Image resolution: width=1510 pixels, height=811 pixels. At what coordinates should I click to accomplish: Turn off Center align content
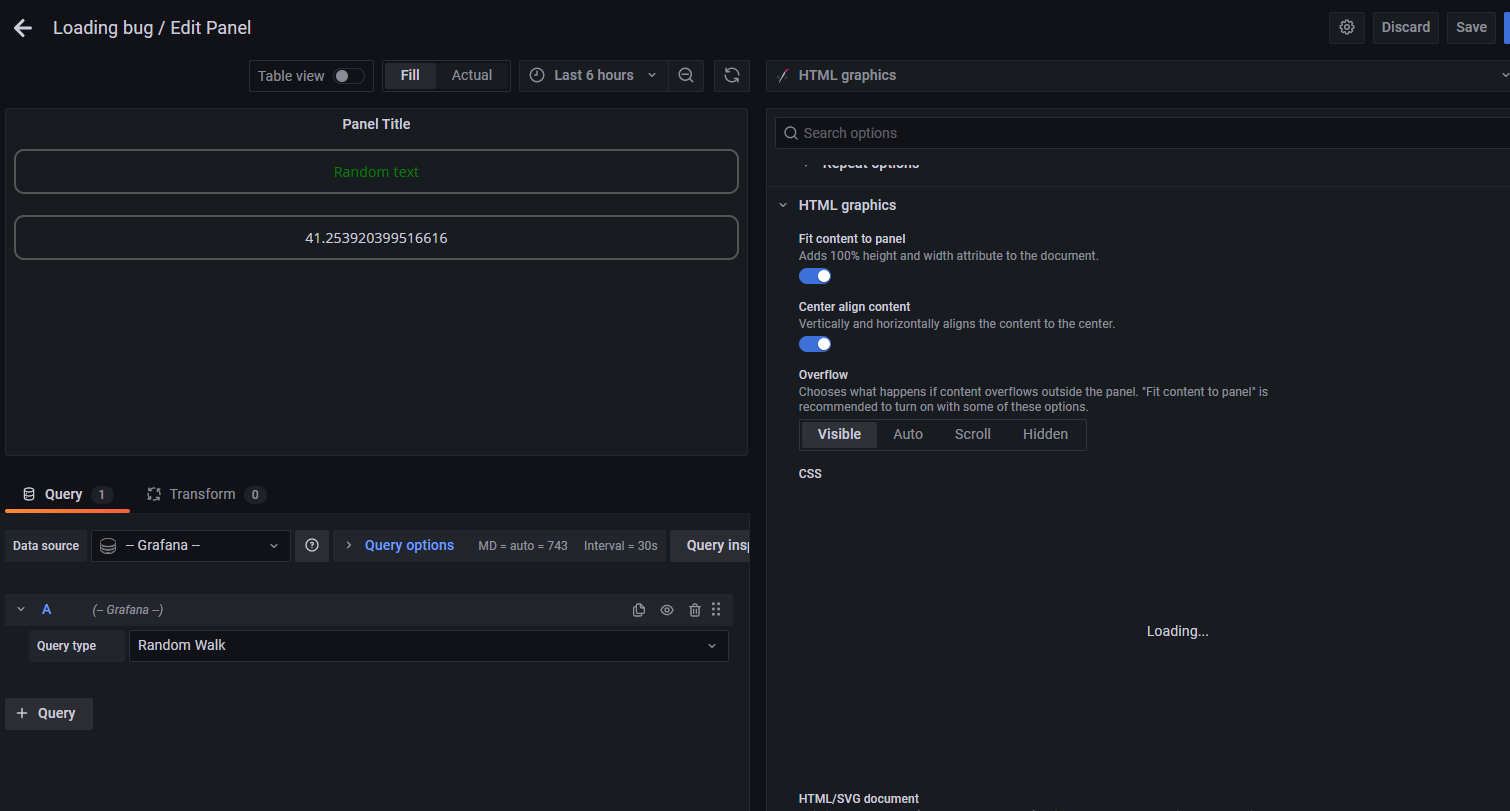pyautogui.click(x=814, y=343)
